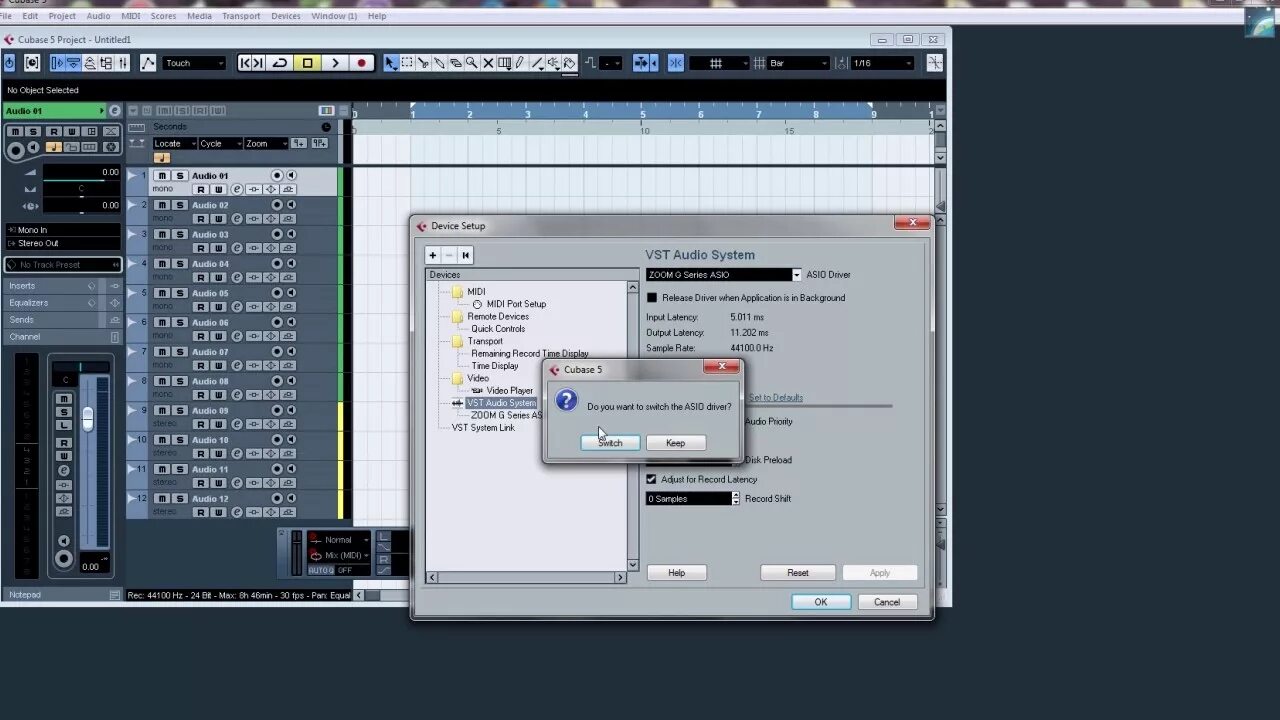
Task: Click Cancel in Device Setup
Action: pos(887,602)
